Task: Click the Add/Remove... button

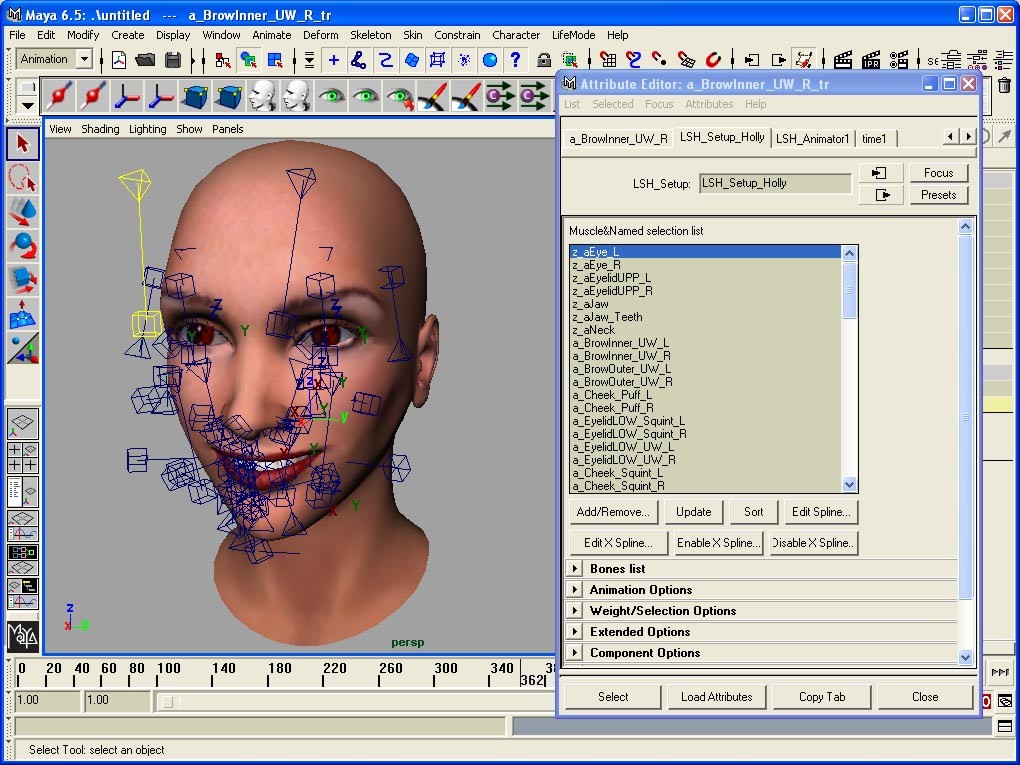Action: click(x=613, y=512)
